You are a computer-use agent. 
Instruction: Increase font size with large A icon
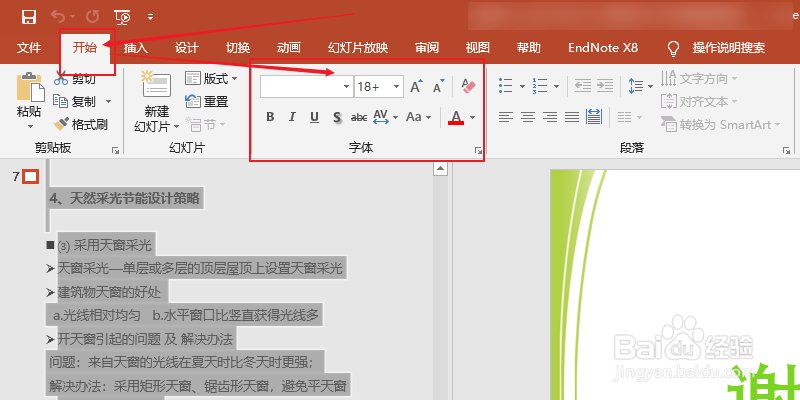416,86
